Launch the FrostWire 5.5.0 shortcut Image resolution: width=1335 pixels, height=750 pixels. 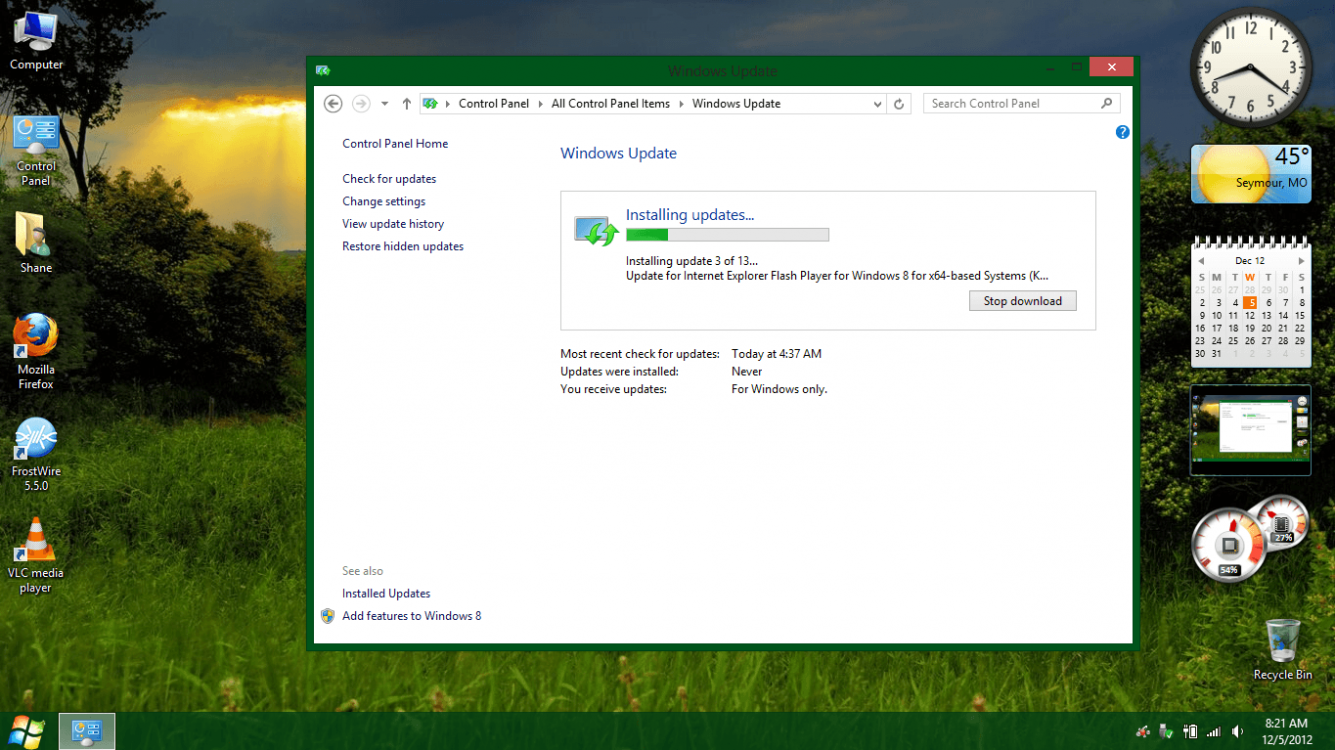36,455
